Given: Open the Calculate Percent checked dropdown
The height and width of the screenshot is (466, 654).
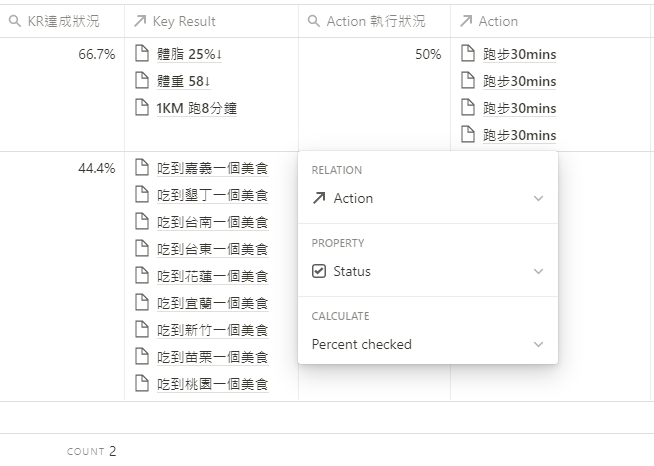Looking at the screenshot, I should (x=428, y=344).
